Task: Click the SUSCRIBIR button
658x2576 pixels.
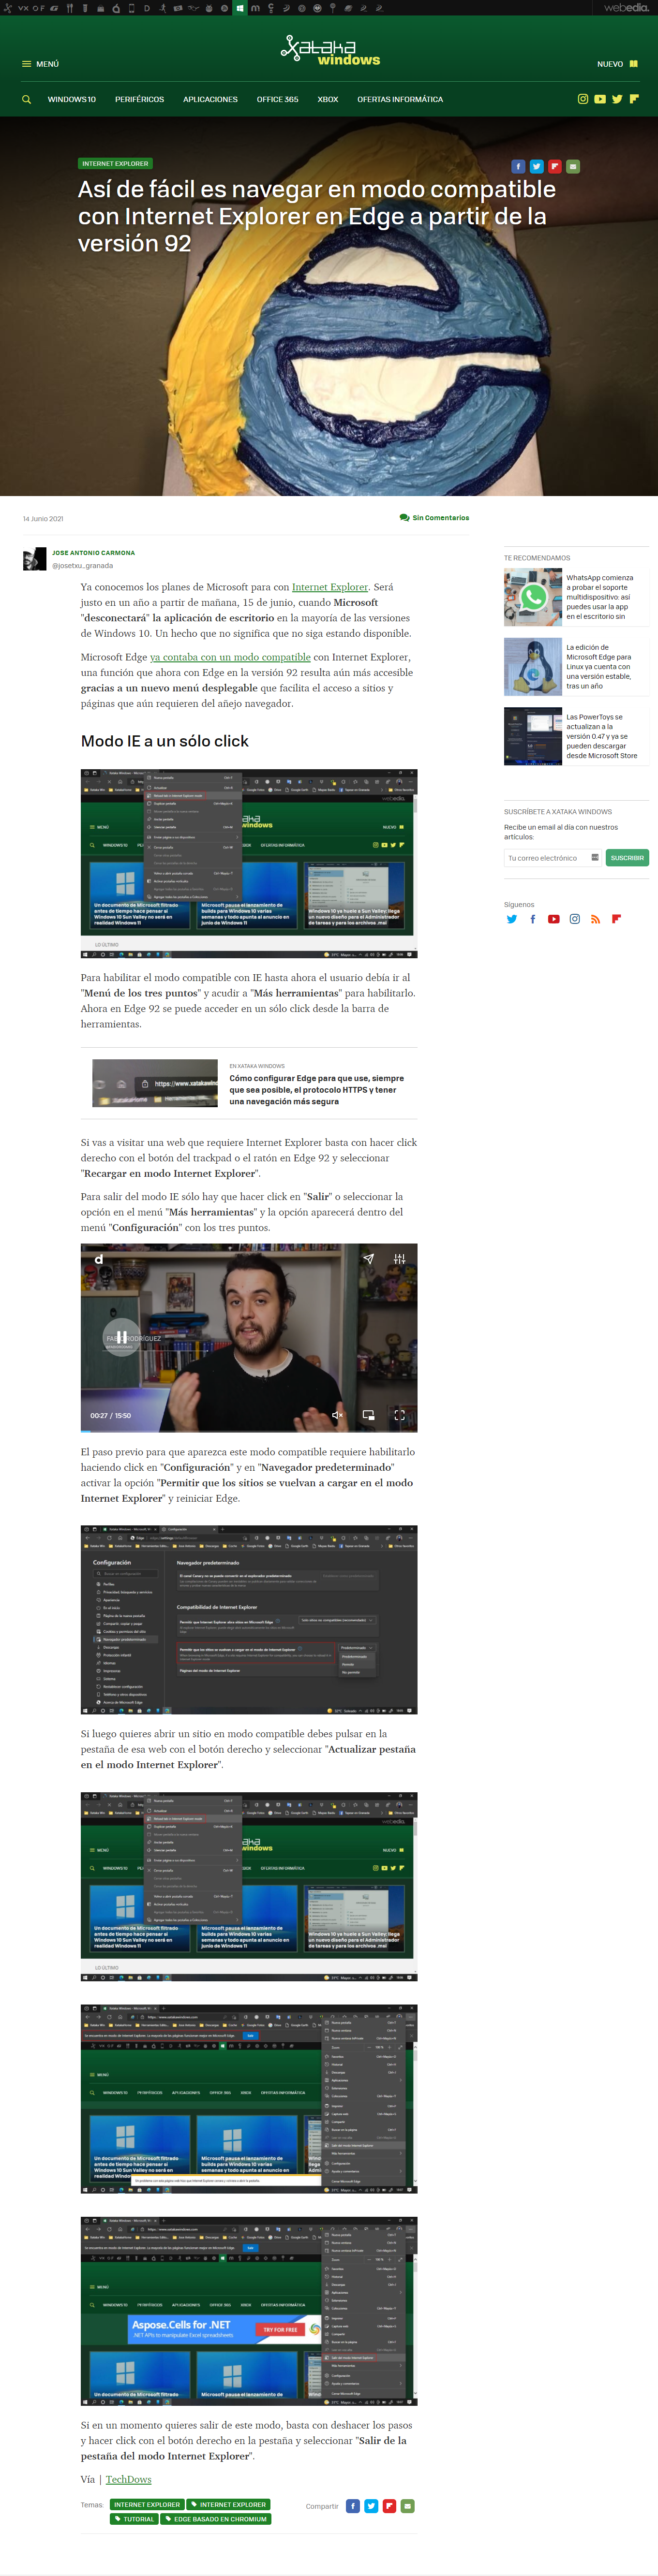Action: (627, 858)
